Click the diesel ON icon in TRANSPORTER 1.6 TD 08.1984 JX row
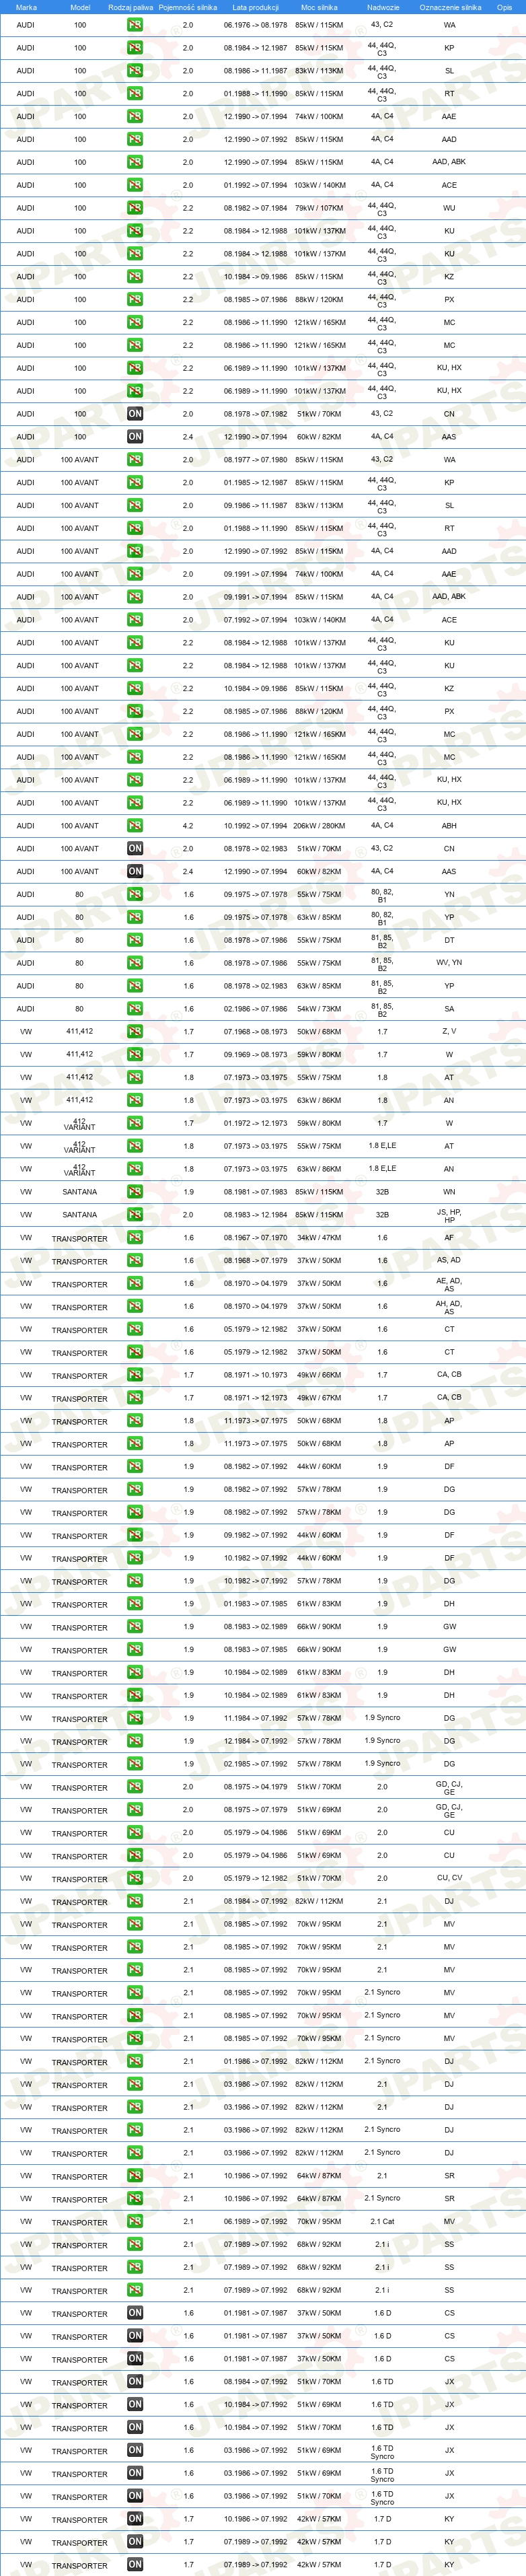The height and width of the screenshot is (2576, 526). pyautogui.click(x=135, y=2382)
